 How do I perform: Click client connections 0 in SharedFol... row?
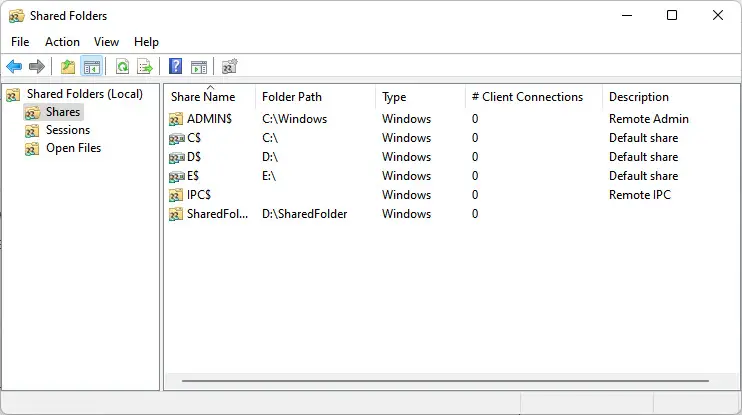(475, 213)
